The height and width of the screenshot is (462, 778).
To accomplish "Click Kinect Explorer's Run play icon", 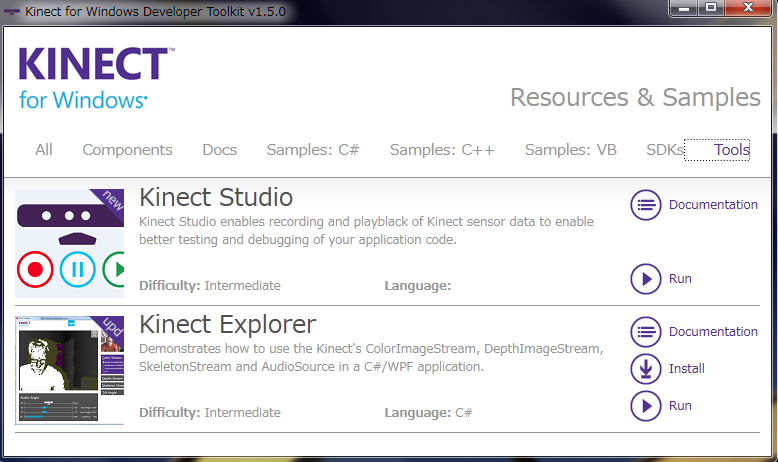I will click(647, 406).
